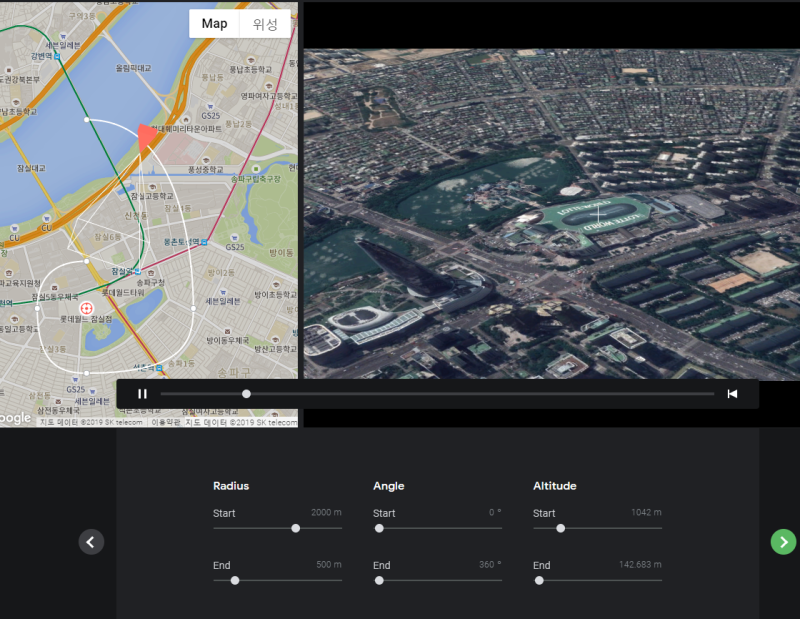Screen dimensions: 800x619
Task: Adjust the Altitude Start slider handle
Action: 561,528
